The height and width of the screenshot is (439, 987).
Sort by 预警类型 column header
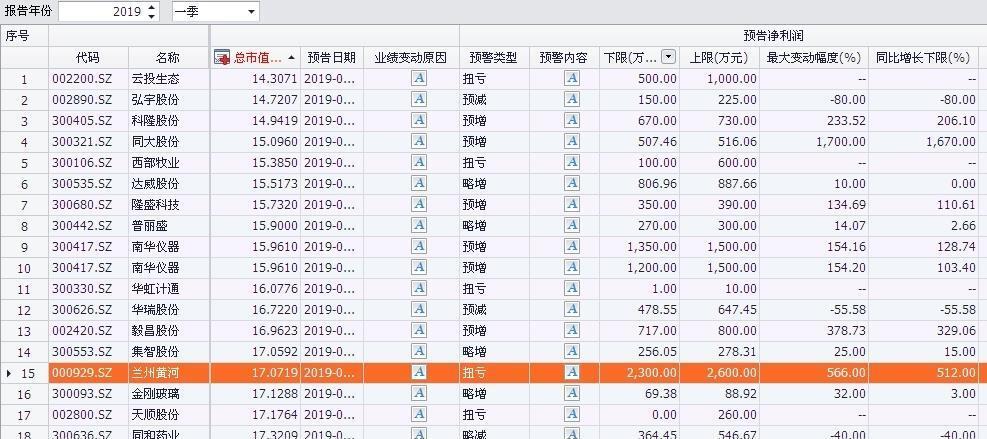point(494,58)
